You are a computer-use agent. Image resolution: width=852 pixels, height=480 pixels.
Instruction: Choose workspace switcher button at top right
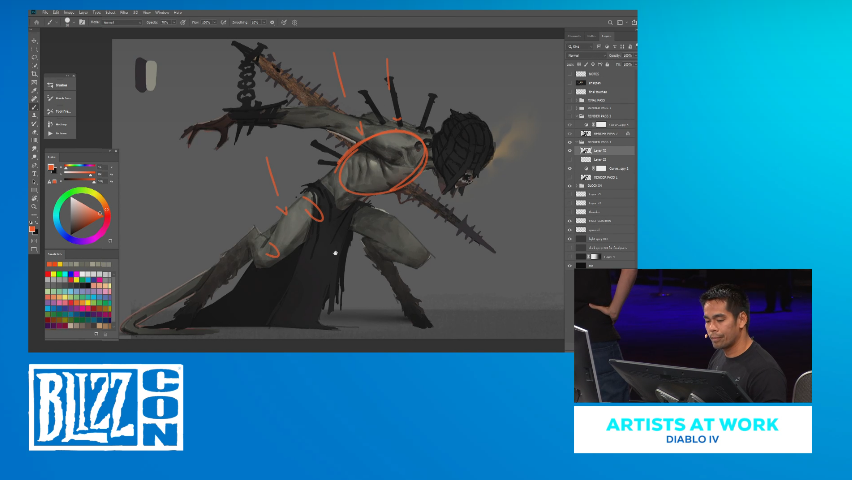click(620, 22)
